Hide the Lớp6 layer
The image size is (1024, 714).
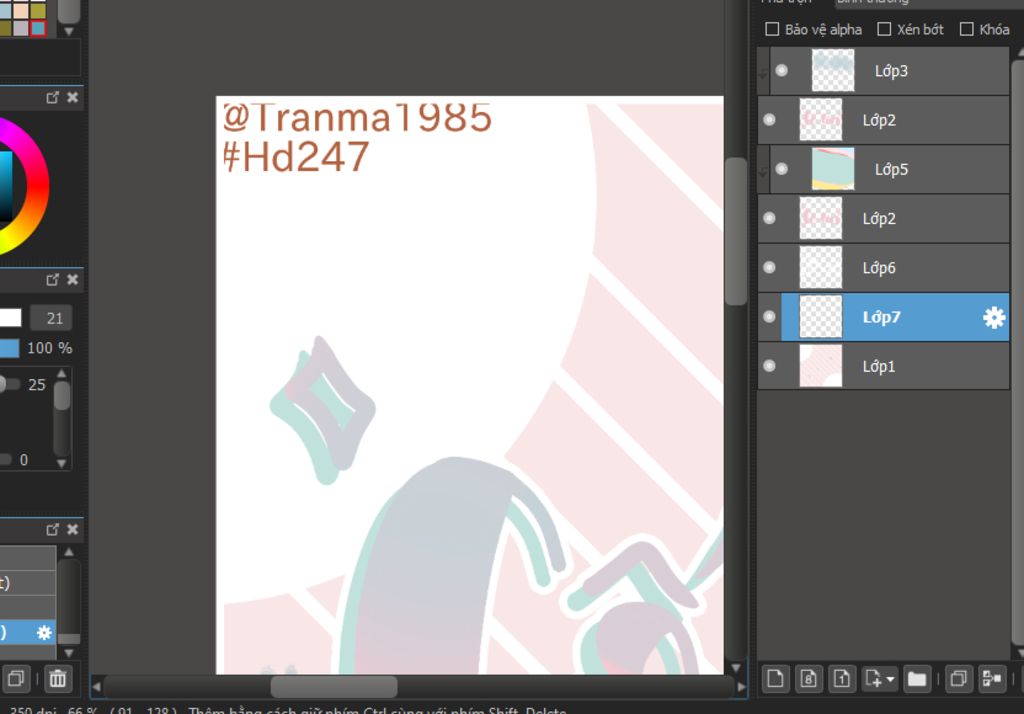(769, 267)
